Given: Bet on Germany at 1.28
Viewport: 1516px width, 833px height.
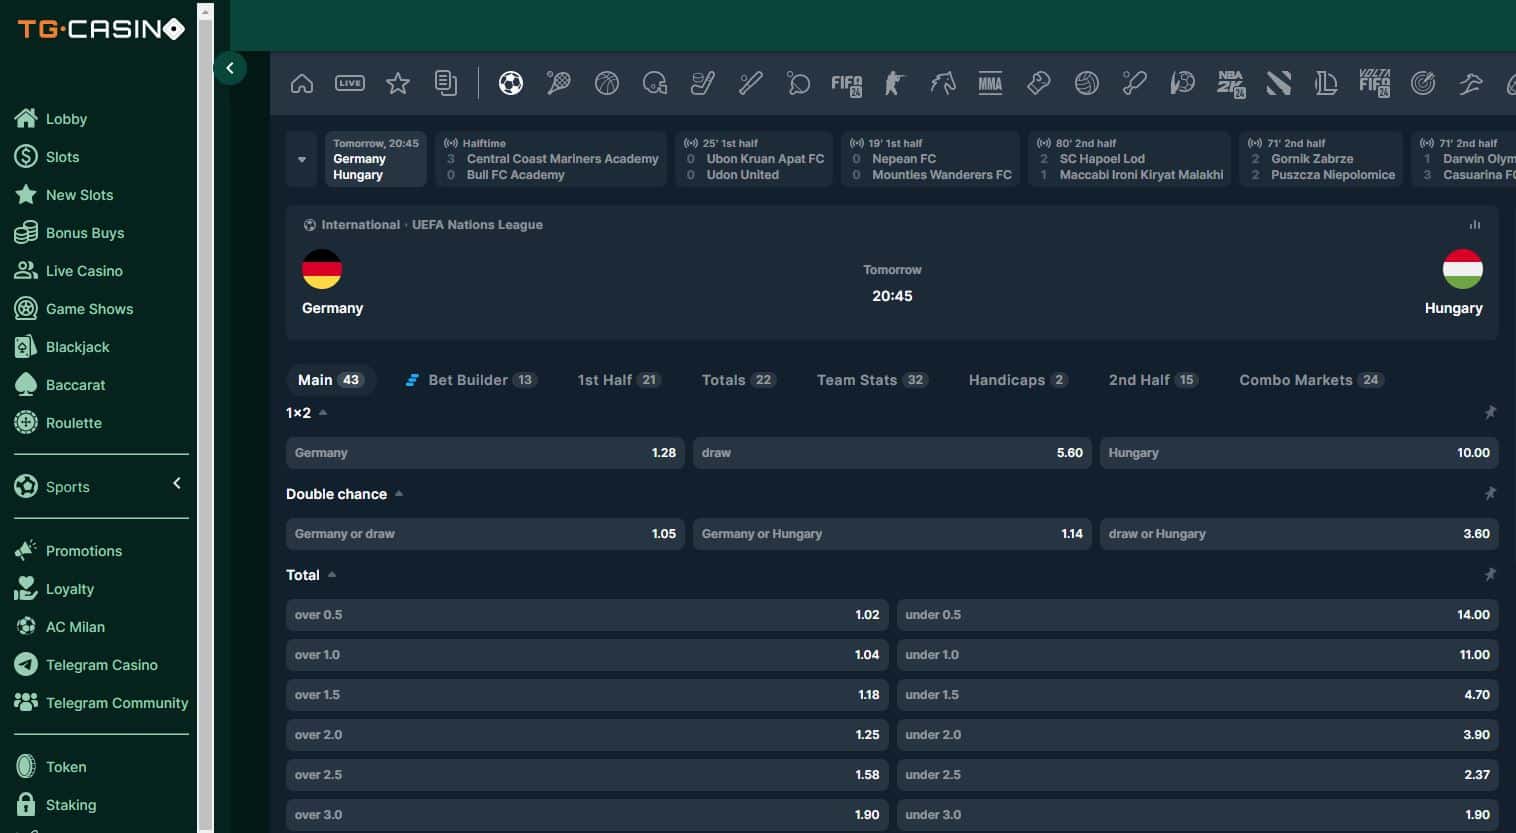Looking at the screenshot, I should [x=485, y=453].
